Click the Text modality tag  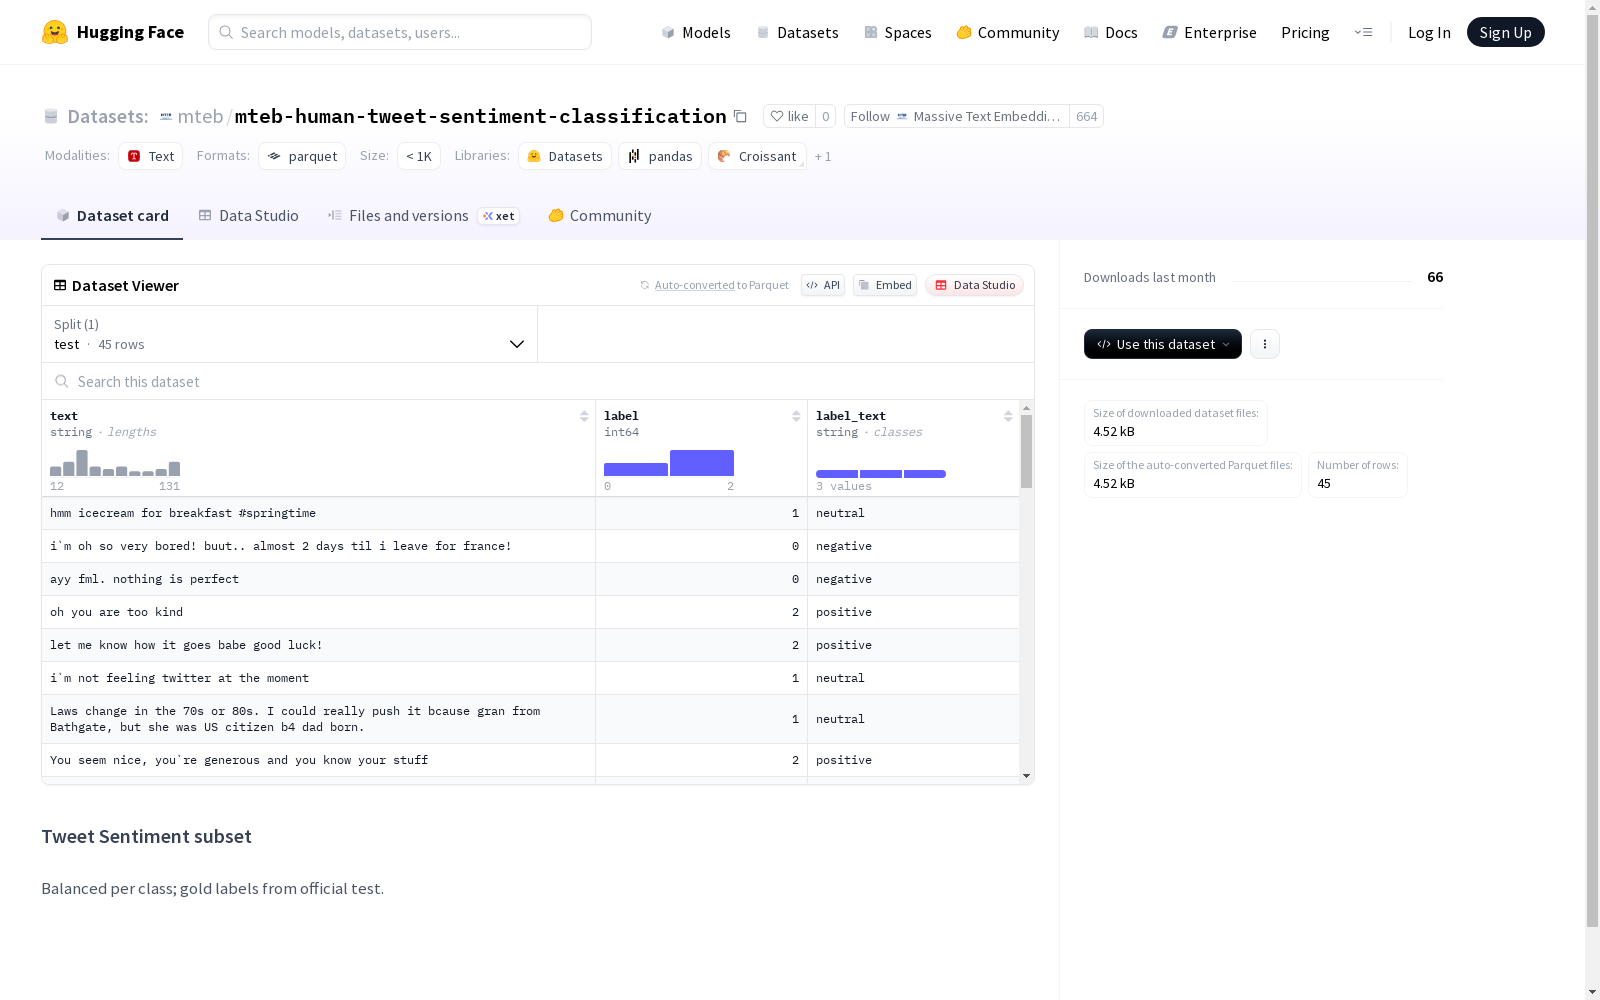pos(151,156)
